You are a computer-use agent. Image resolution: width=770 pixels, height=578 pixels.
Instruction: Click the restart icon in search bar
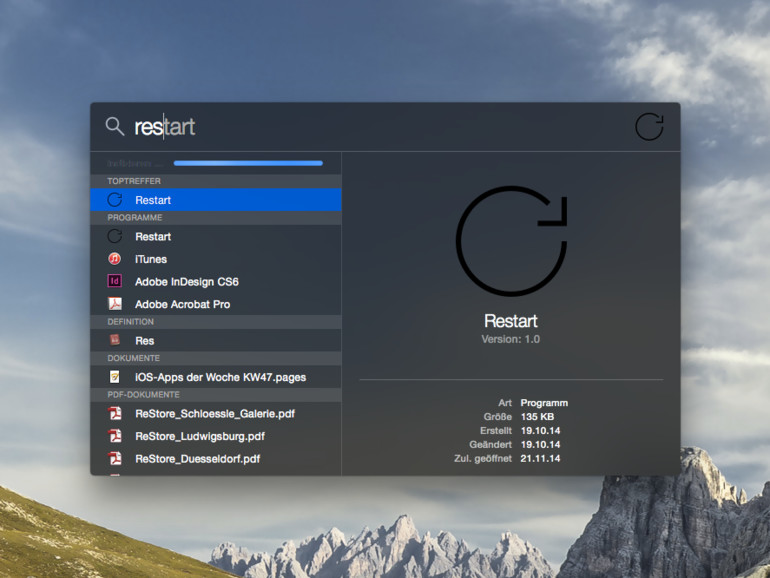[649, 127]
